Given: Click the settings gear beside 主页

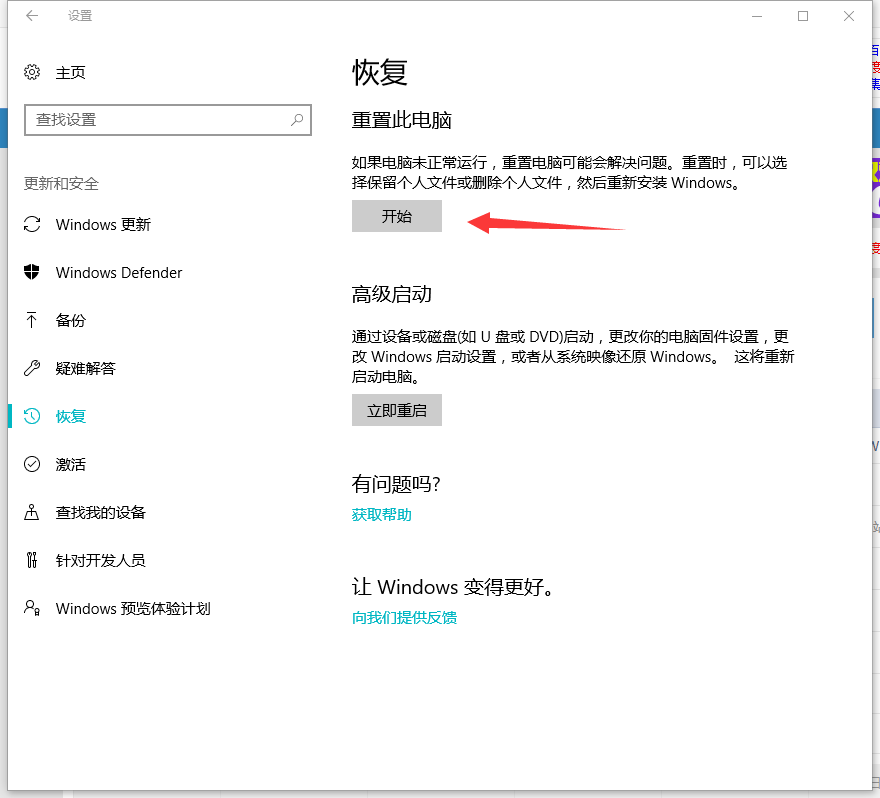Looking at the screenshot, I should (29, 72).
